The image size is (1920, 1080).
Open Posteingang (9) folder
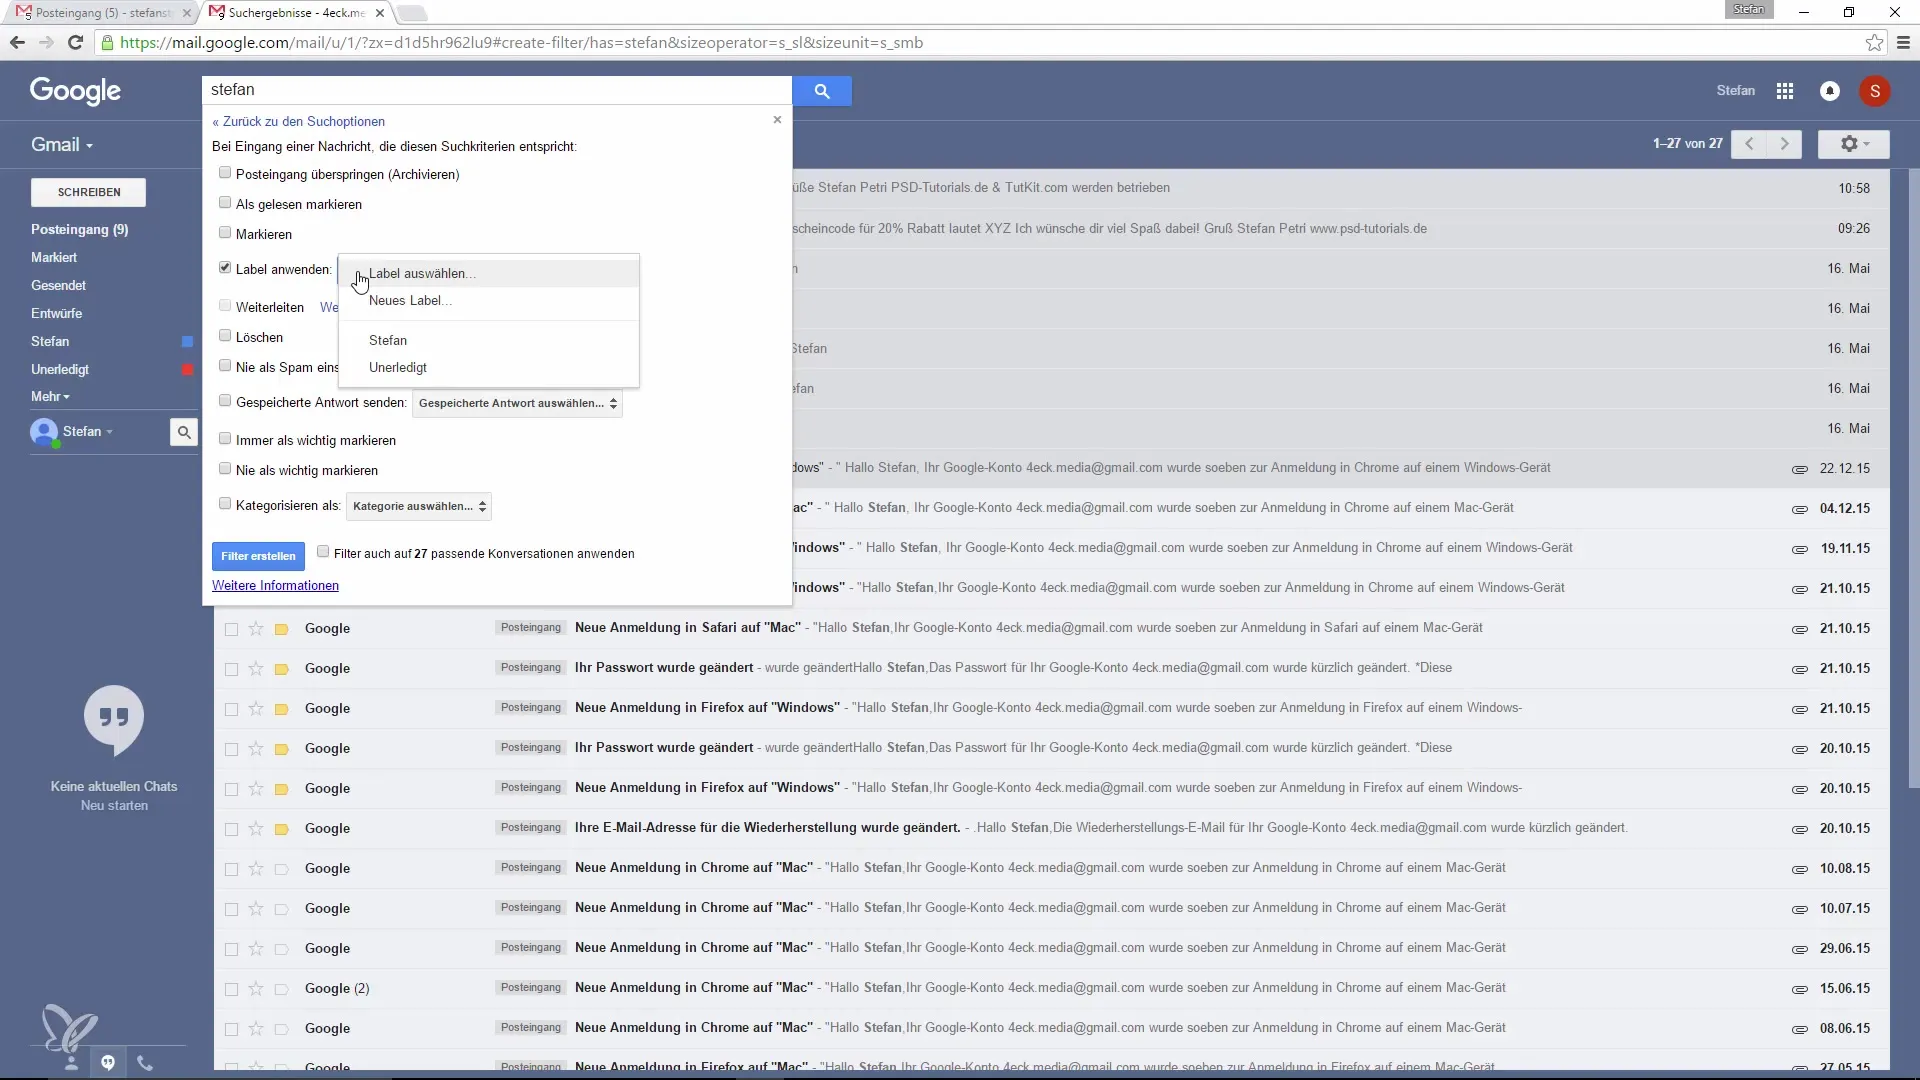[80, 230]
